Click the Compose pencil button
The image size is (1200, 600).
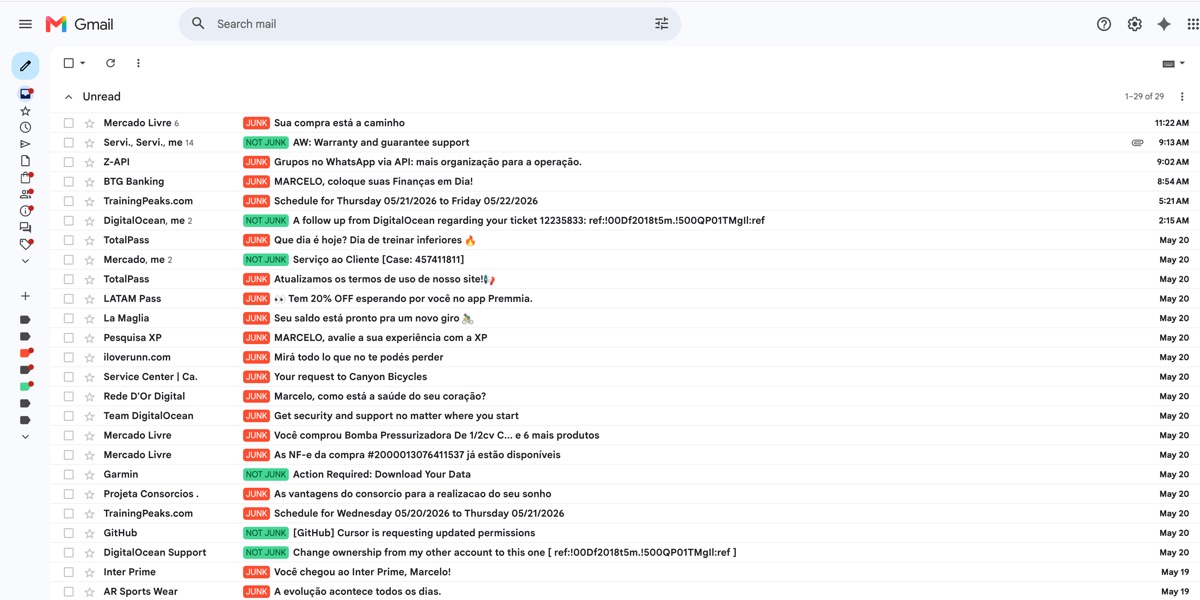[25, 66]
